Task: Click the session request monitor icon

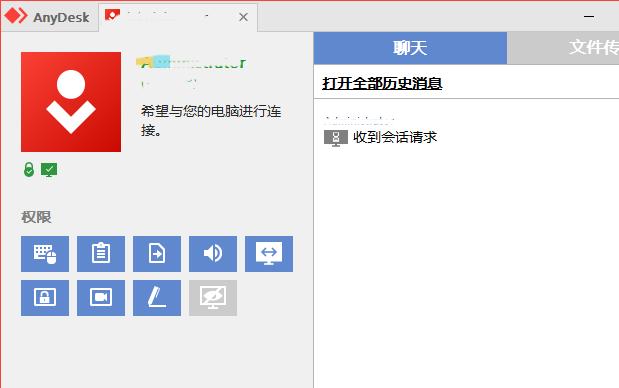Action: [x=336, y=138]
